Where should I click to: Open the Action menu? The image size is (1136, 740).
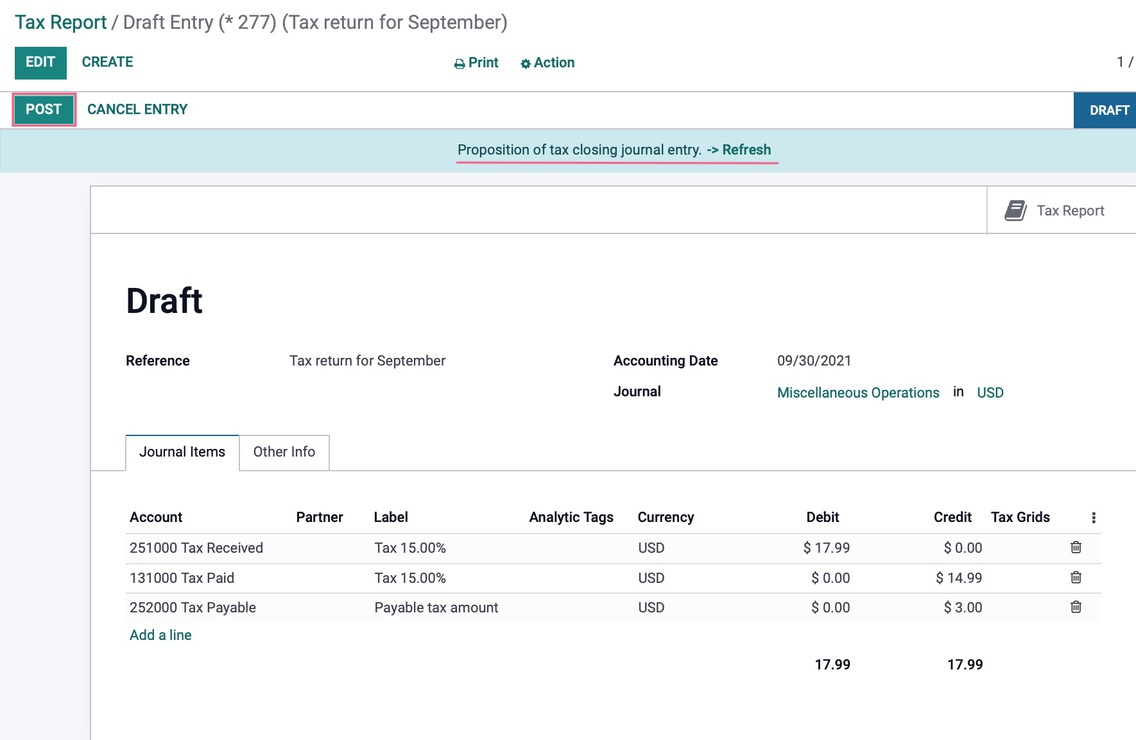click(x=547, y=63)
